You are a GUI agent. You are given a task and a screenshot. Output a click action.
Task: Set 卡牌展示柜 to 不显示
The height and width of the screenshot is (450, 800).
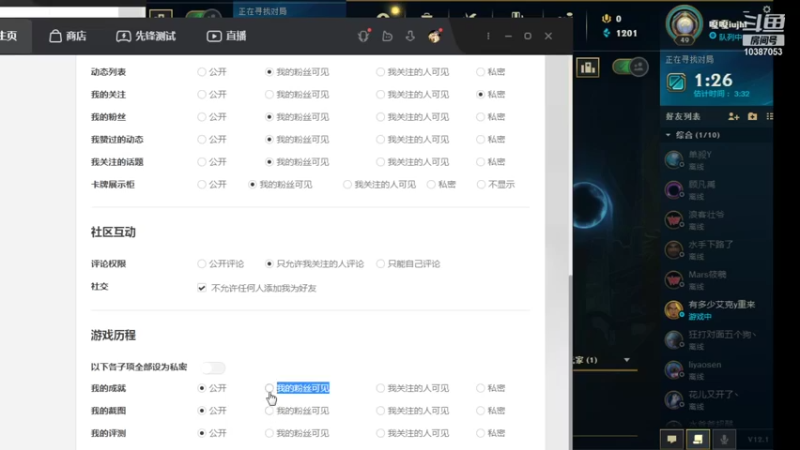coord(481,184)
